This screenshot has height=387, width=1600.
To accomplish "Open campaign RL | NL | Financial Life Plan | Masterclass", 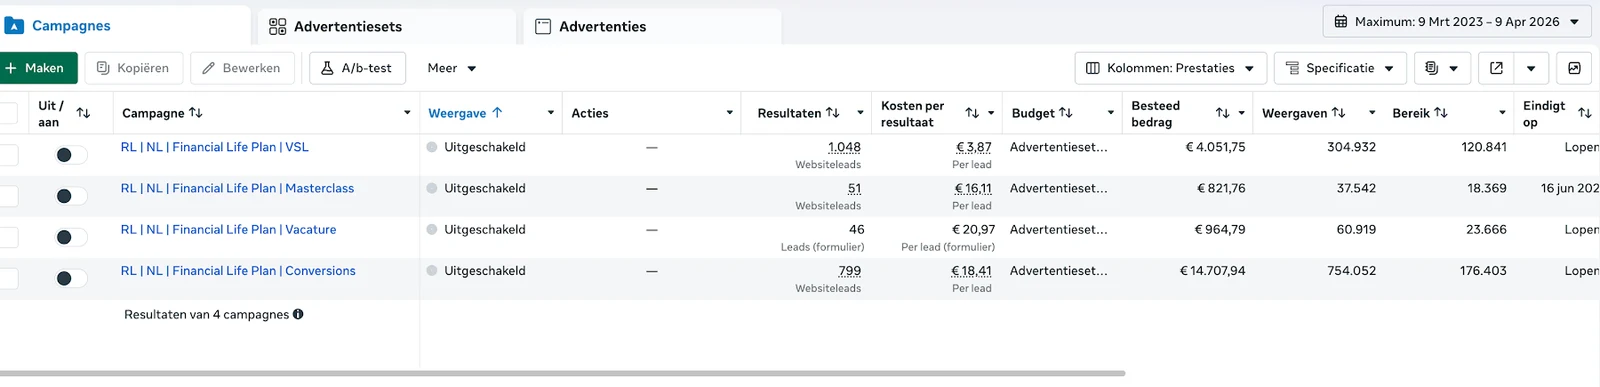I will [237, 188].
